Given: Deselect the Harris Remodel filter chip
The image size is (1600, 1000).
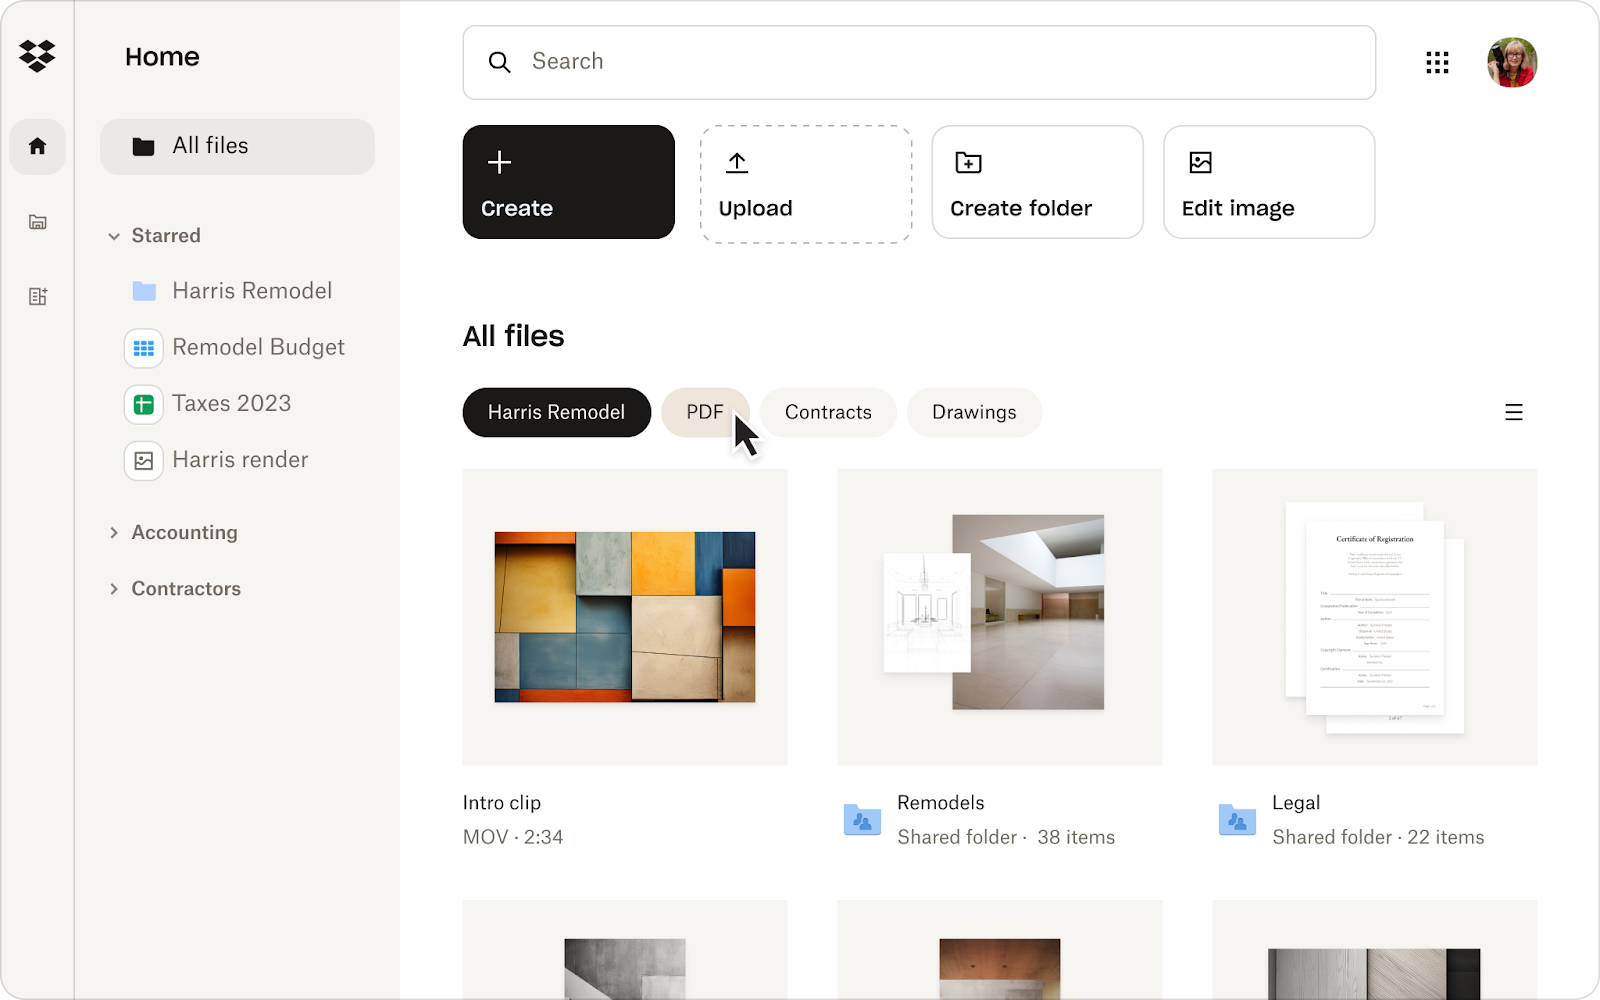Looking at the screenshot, I should point(556,411).
